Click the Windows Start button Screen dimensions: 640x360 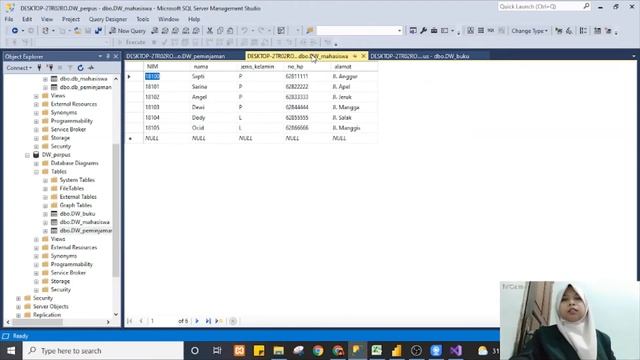pyautogui.click(x=11, y=351)
